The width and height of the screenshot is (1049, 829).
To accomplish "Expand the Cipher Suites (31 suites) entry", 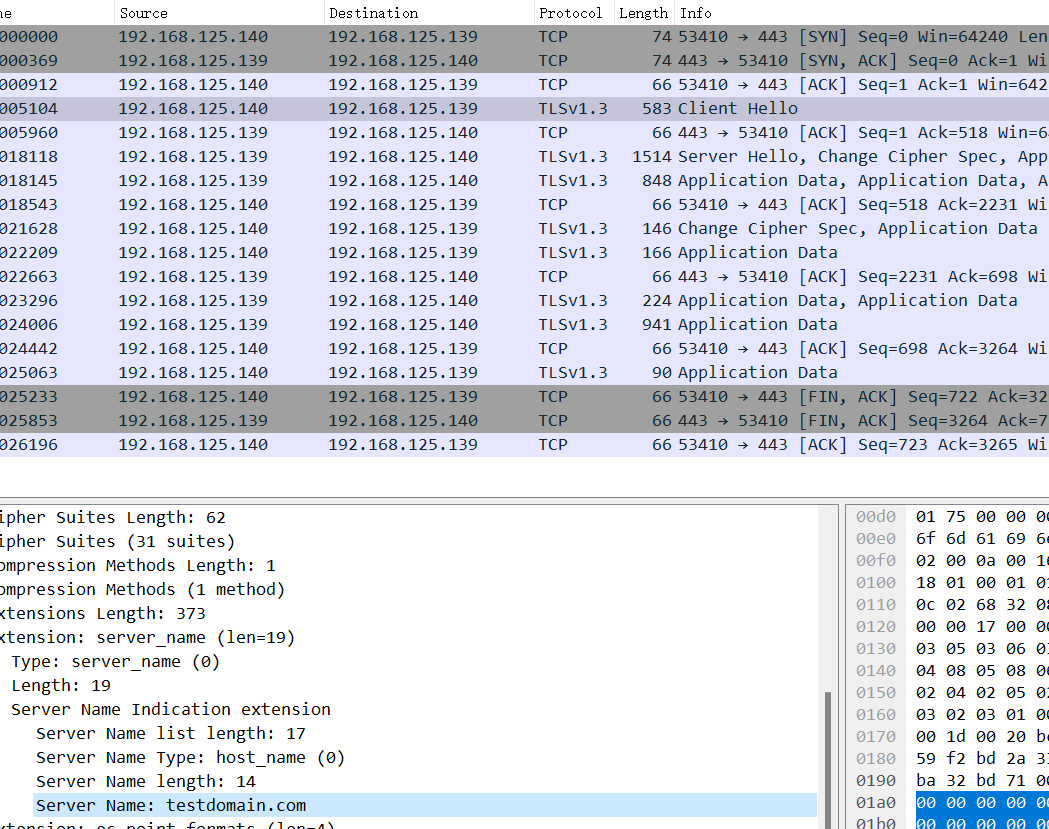I will tap(115, 541).
